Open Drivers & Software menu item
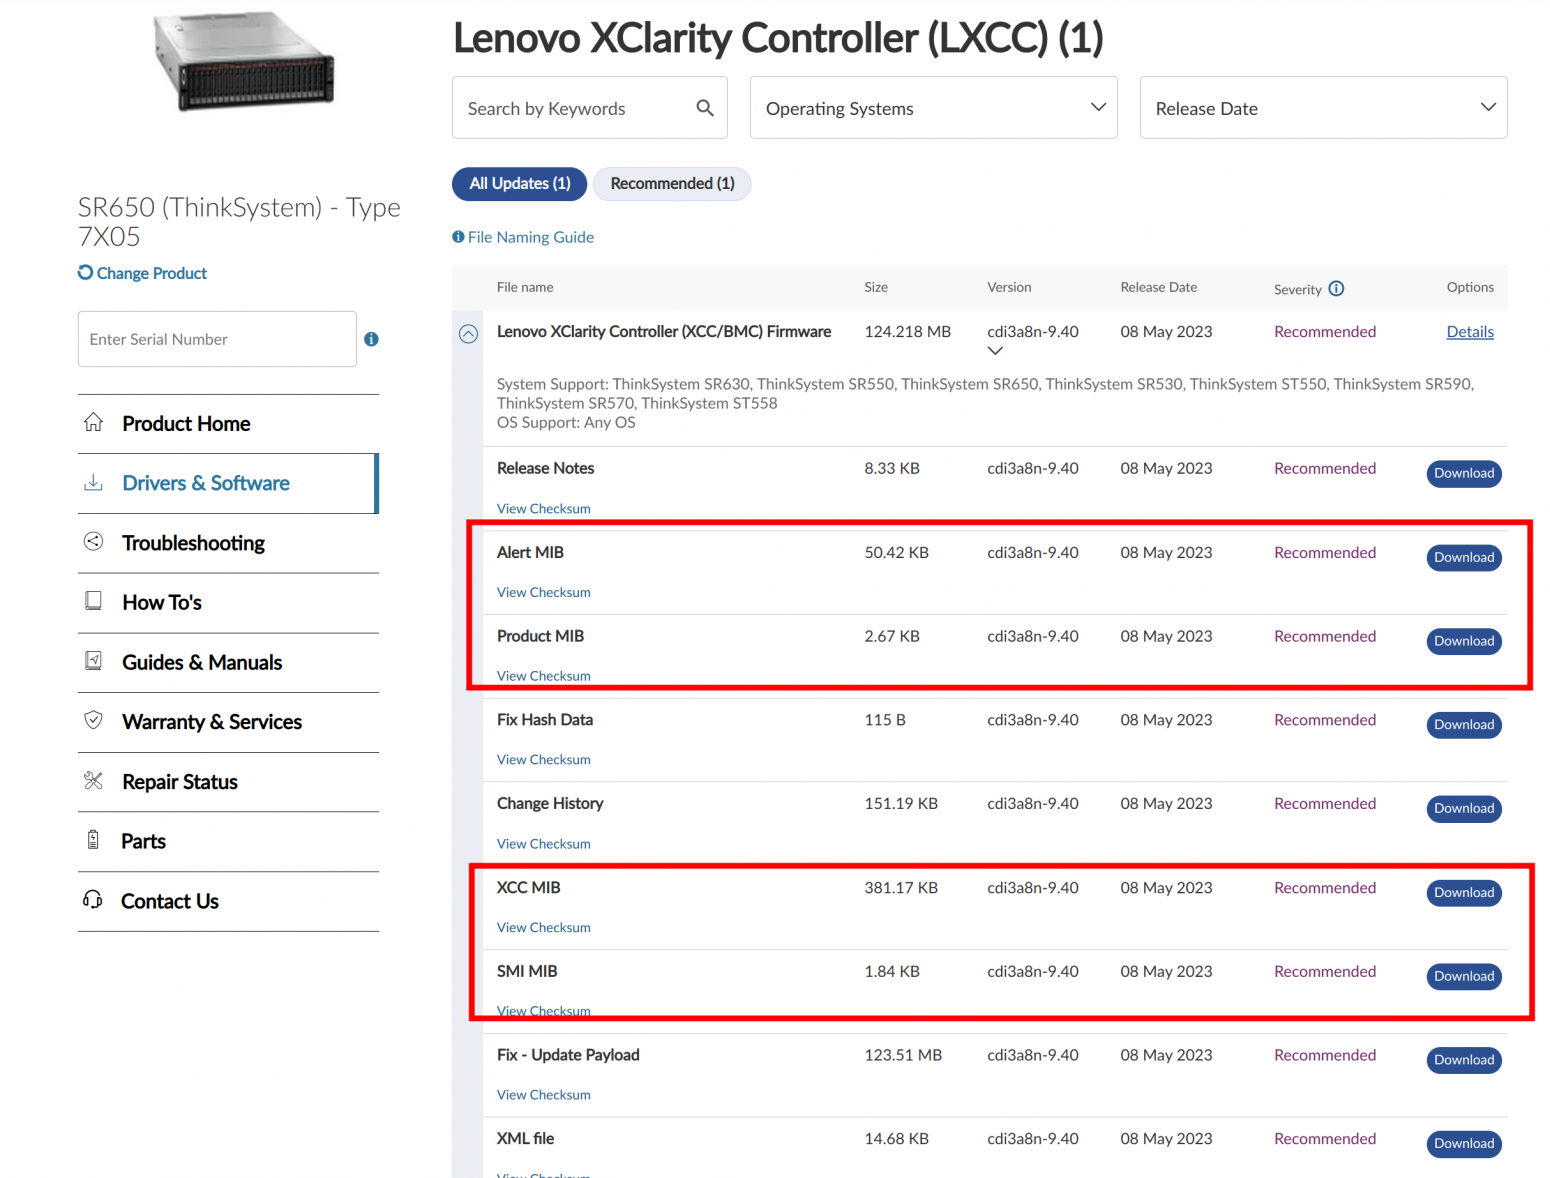 pyautogui.click(x=228, y=483)
